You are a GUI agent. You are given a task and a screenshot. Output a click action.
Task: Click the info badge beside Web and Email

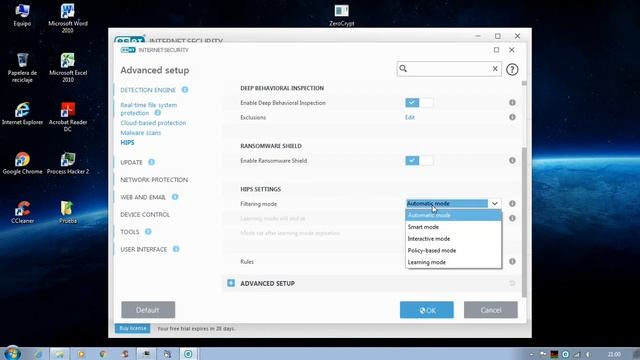click(175, 197)
